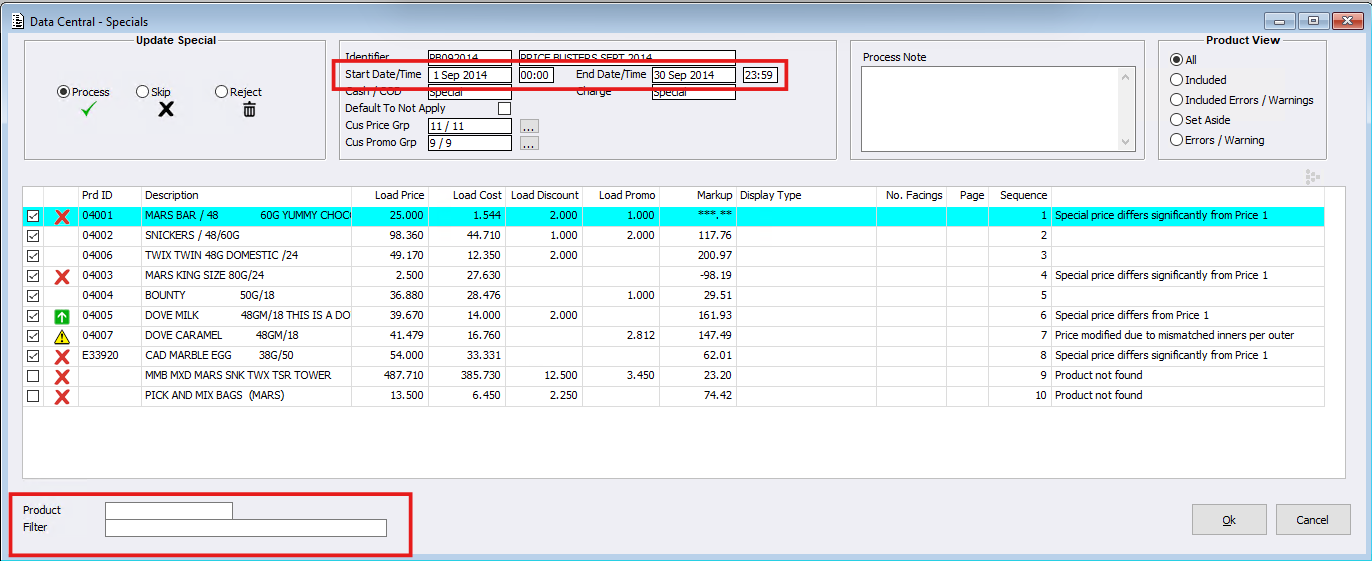Viewport: 1372px width, 561px height.
Task: Click the Page column header
Action: [x=966, y=196]
